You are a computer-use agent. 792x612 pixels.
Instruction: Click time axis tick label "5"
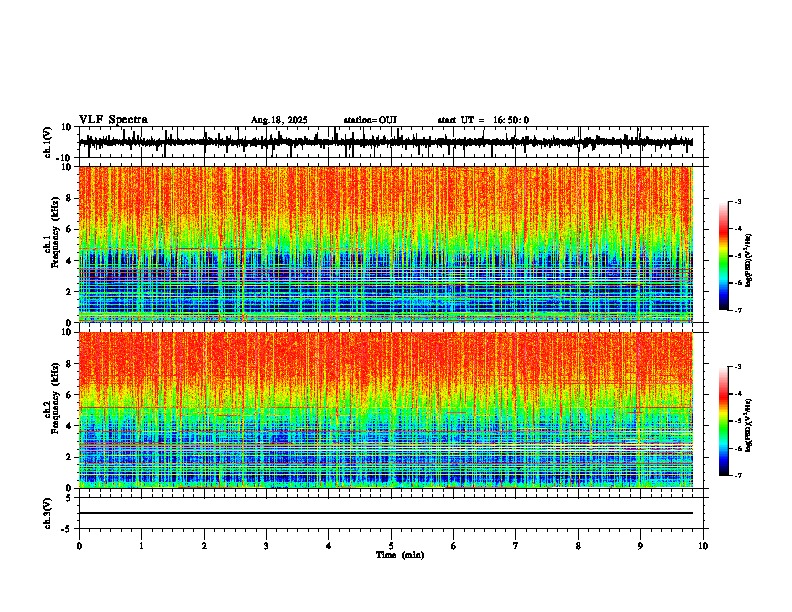391,546
